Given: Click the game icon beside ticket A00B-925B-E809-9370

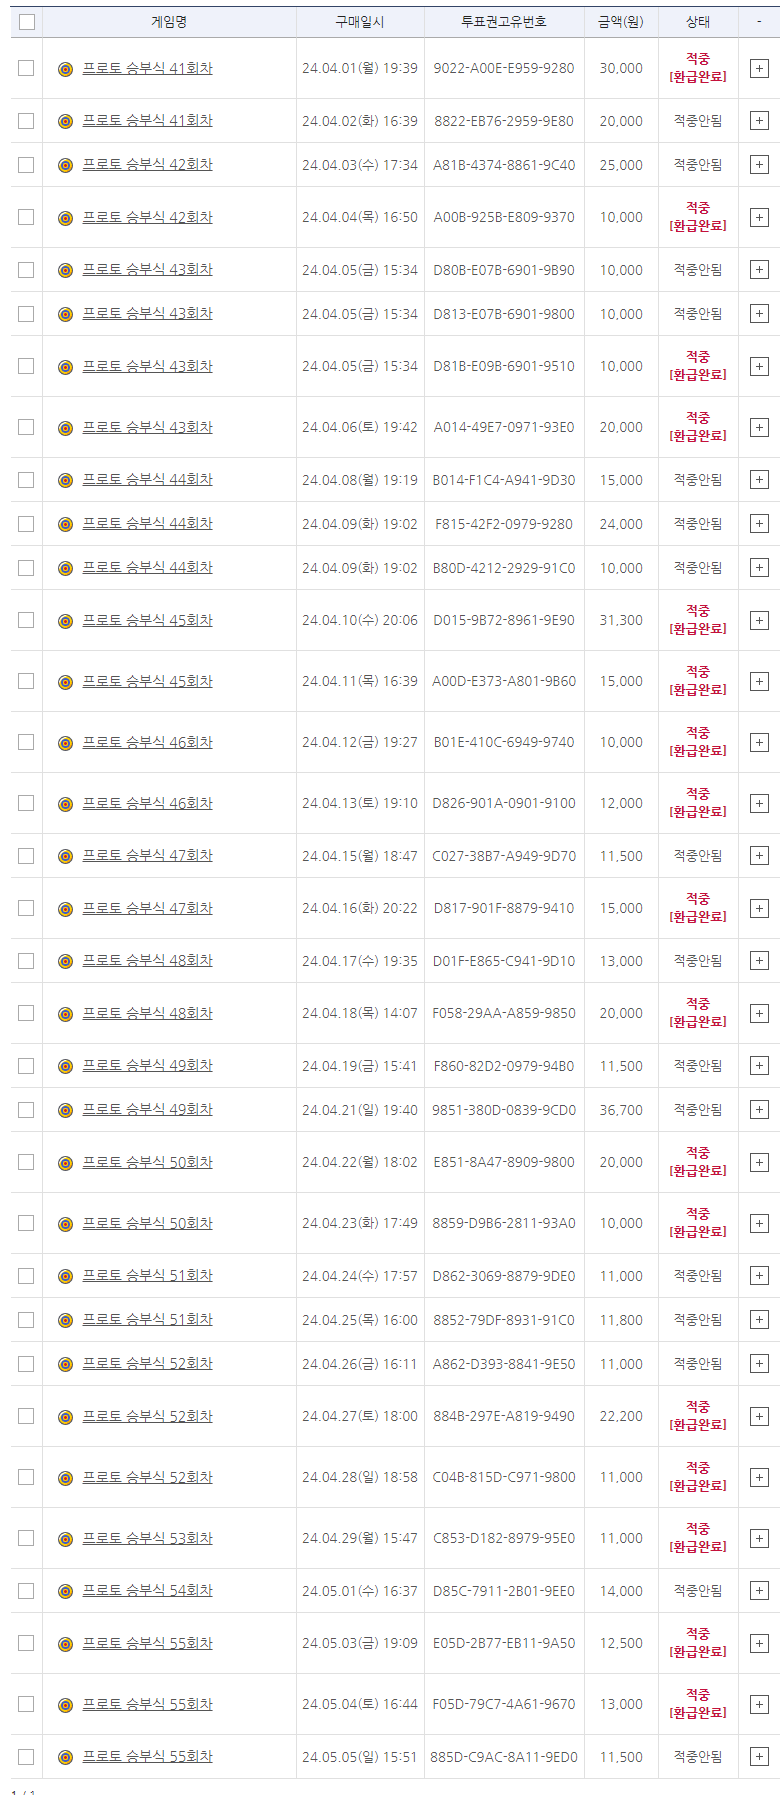Looking at the screenshot, I should pyautogui.click(x=65, y=218).
